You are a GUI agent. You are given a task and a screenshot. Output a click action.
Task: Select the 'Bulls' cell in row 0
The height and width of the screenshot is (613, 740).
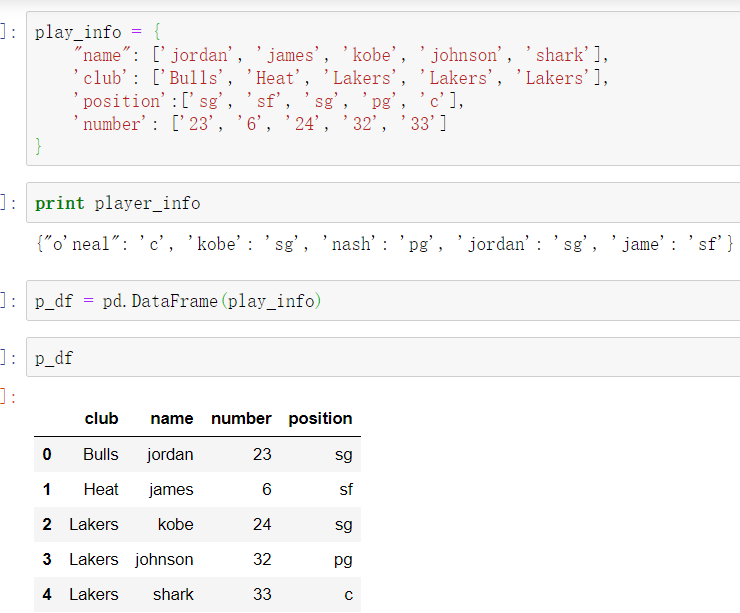point(101,454)
